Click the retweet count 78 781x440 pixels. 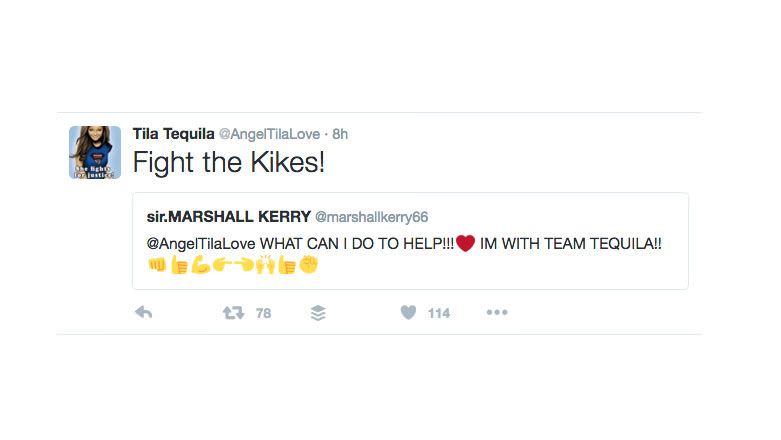tap(263, 313)
